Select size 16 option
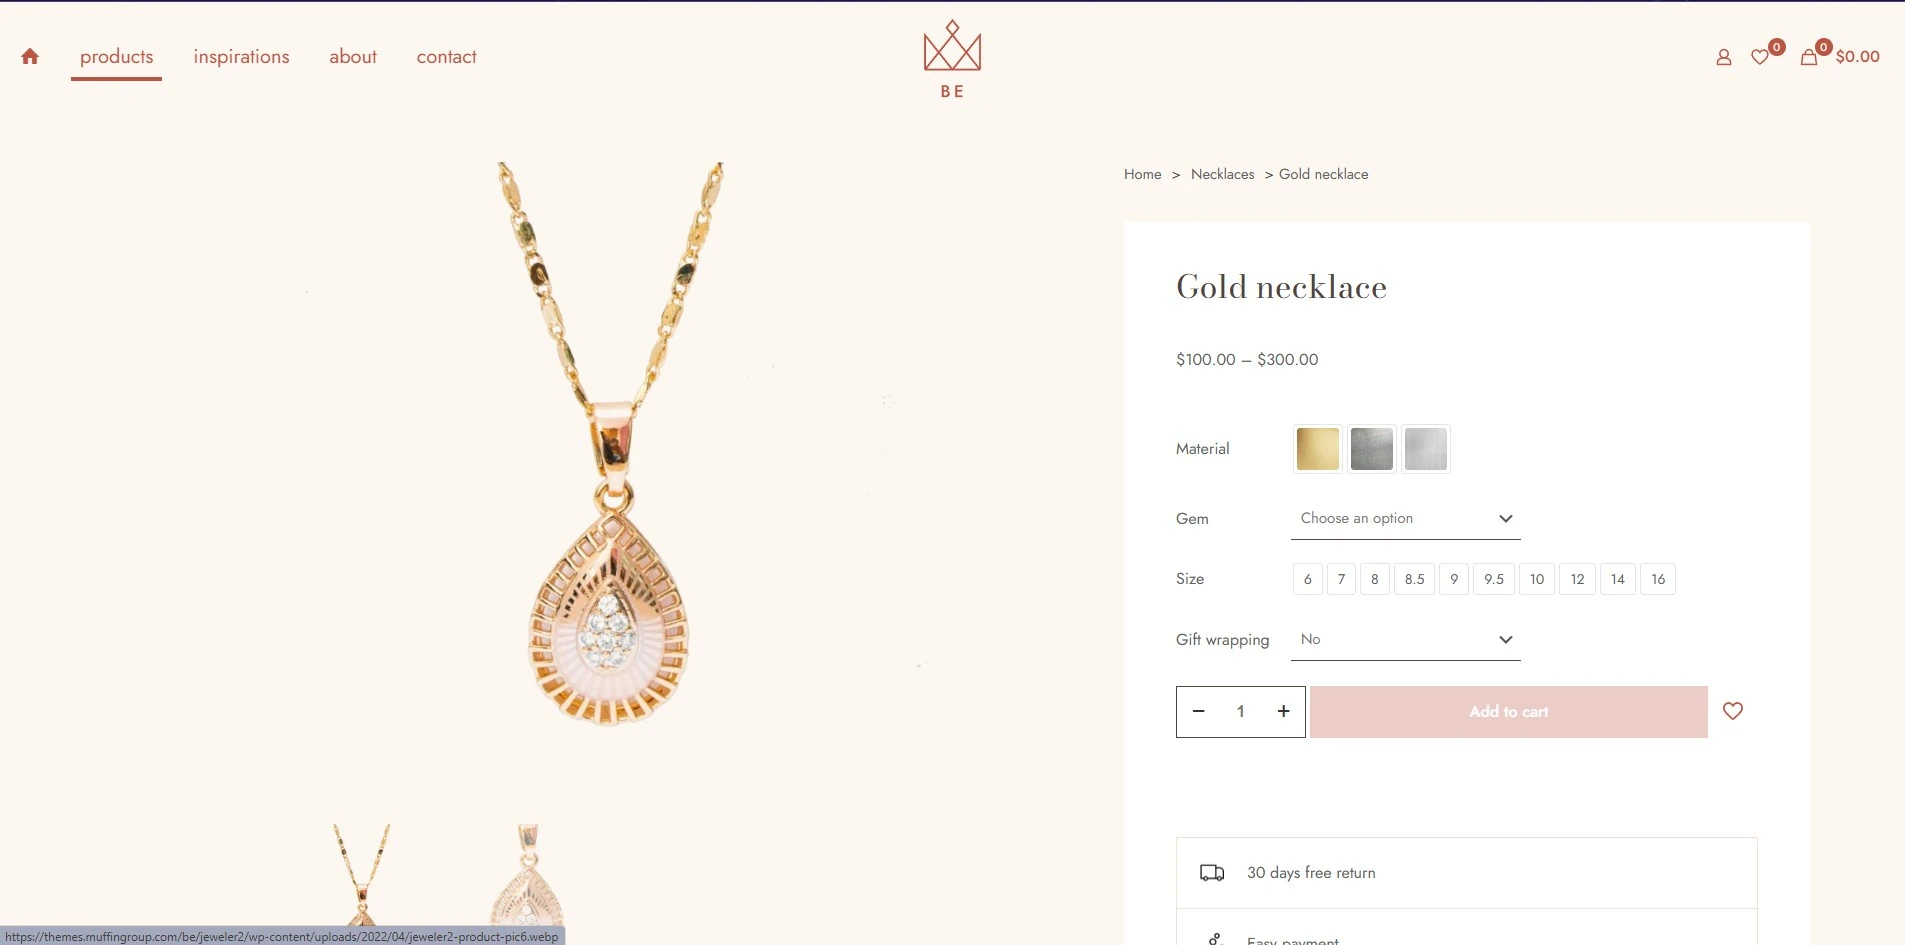Viewport: 1905px width, 945px height. (1658, 579)
